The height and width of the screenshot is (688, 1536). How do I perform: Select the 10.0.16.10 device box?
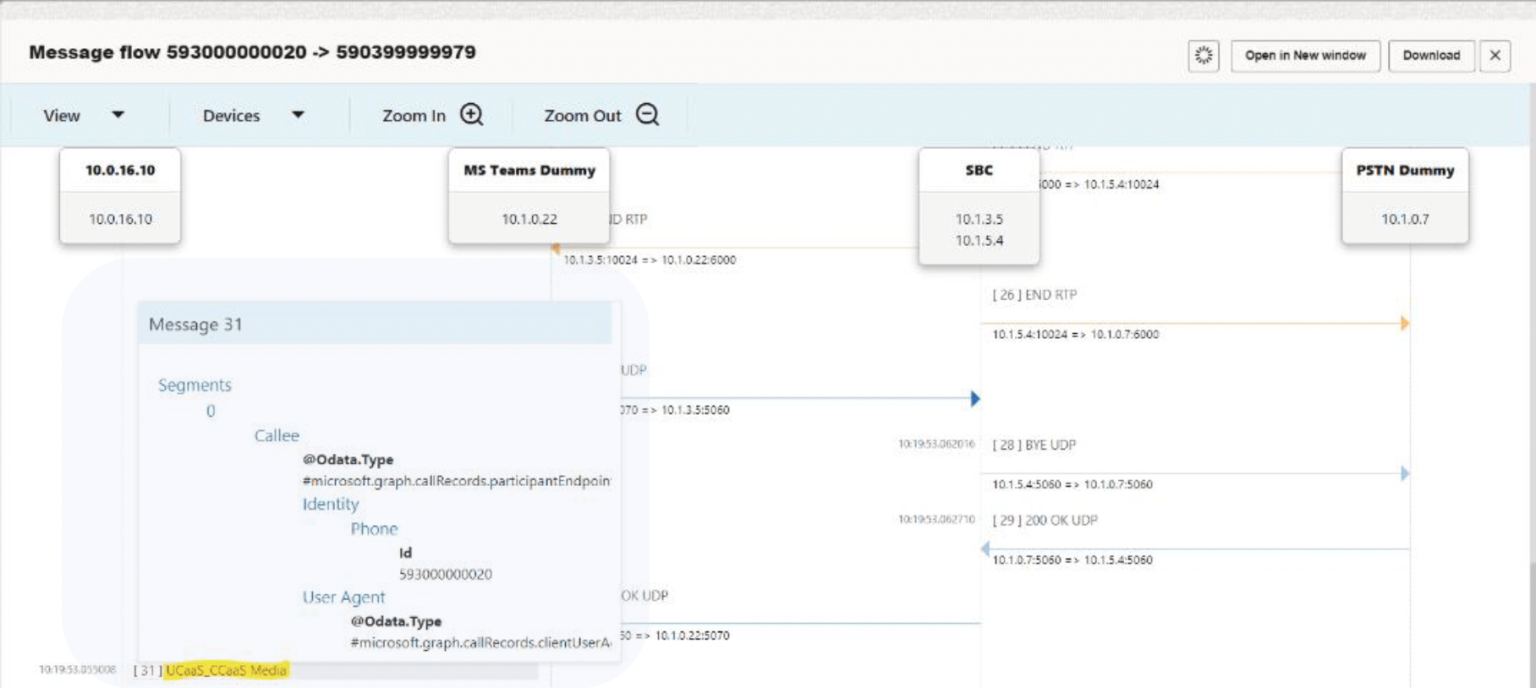[x=120, y=195]
